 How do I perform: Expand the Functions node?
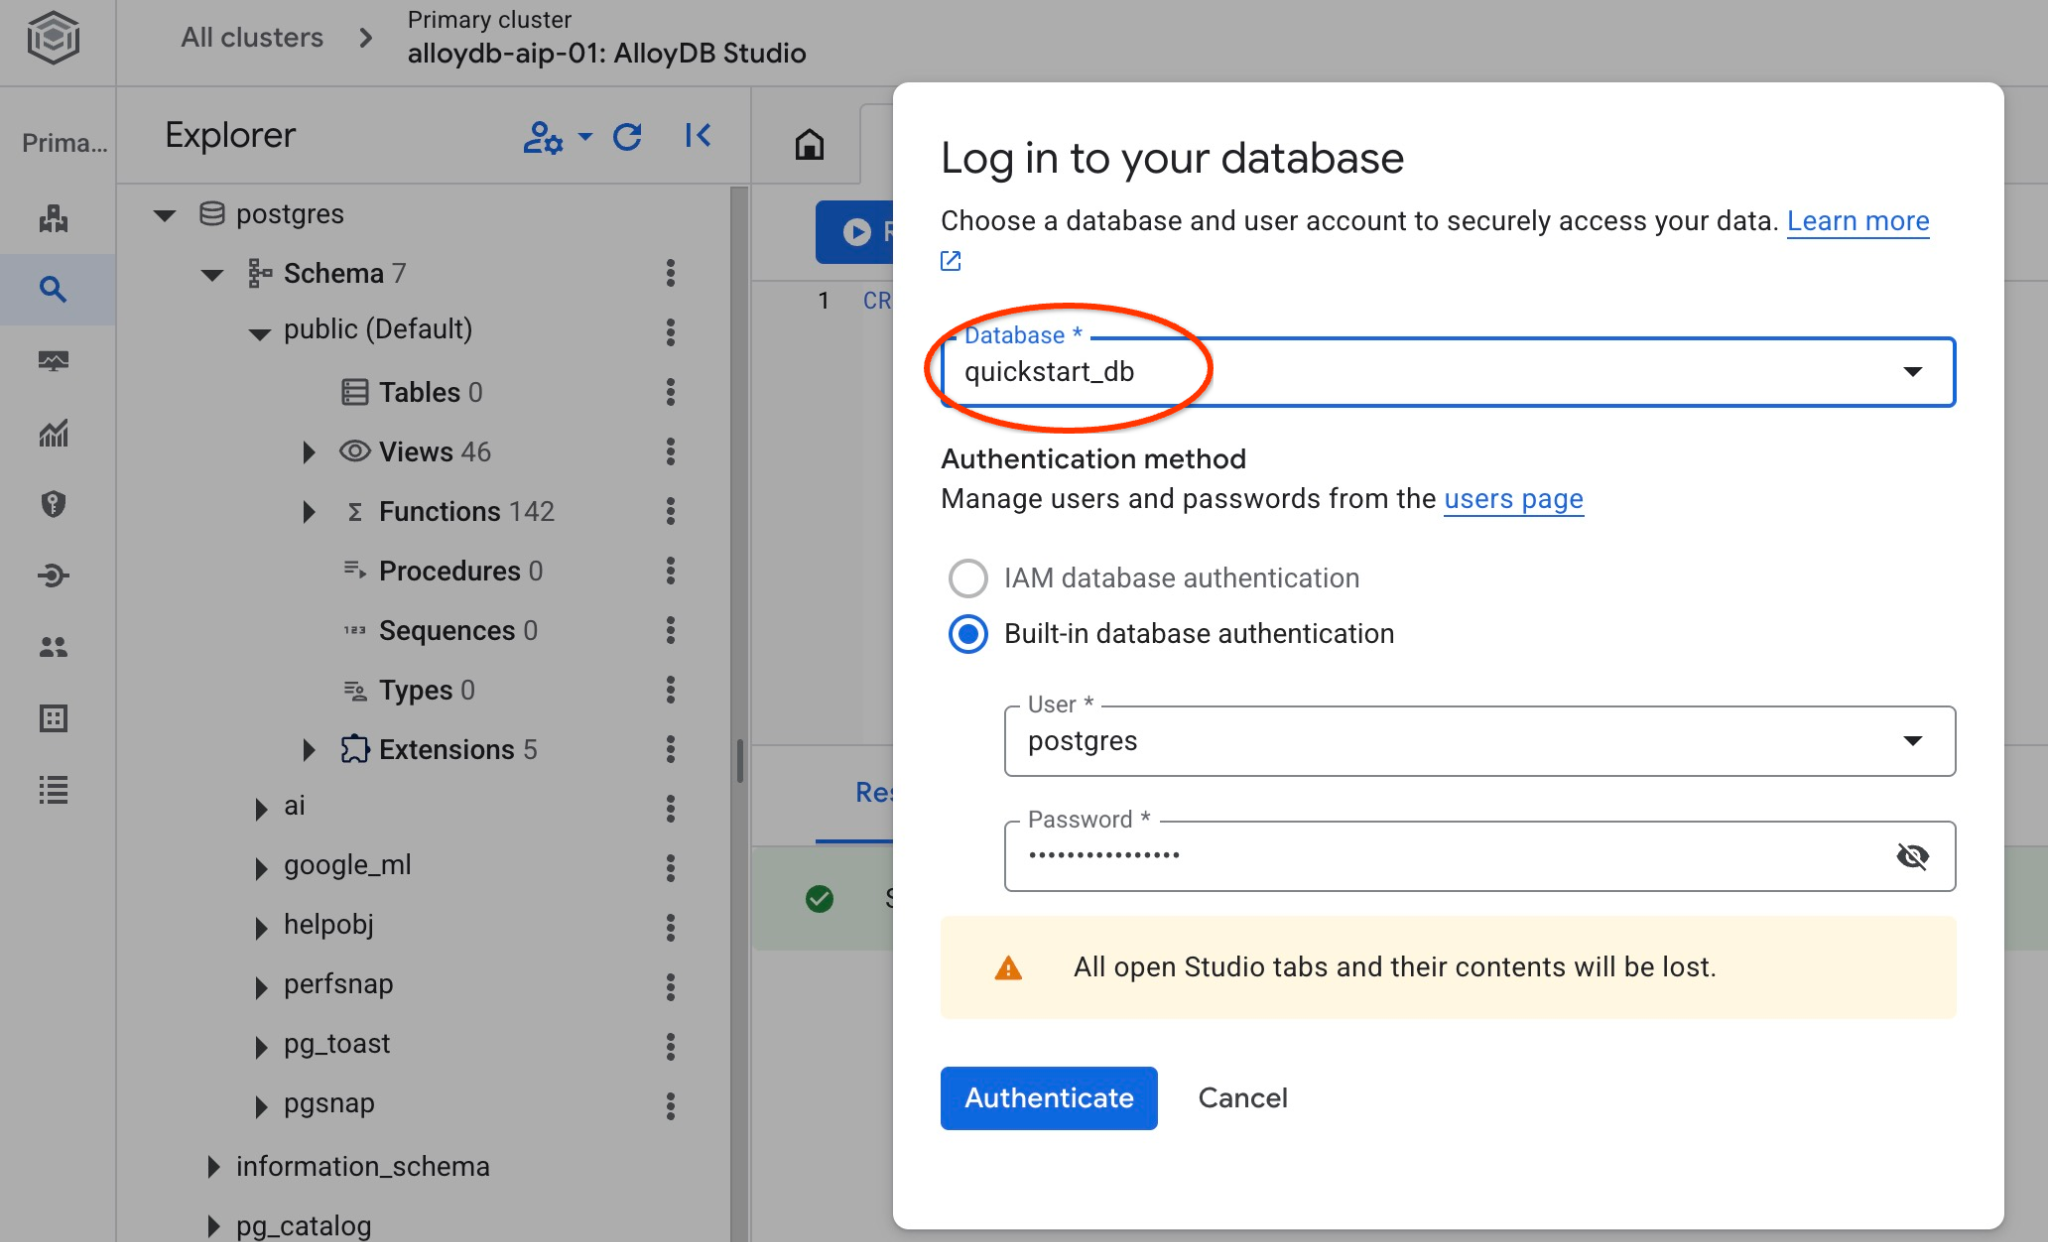[308, 512]
